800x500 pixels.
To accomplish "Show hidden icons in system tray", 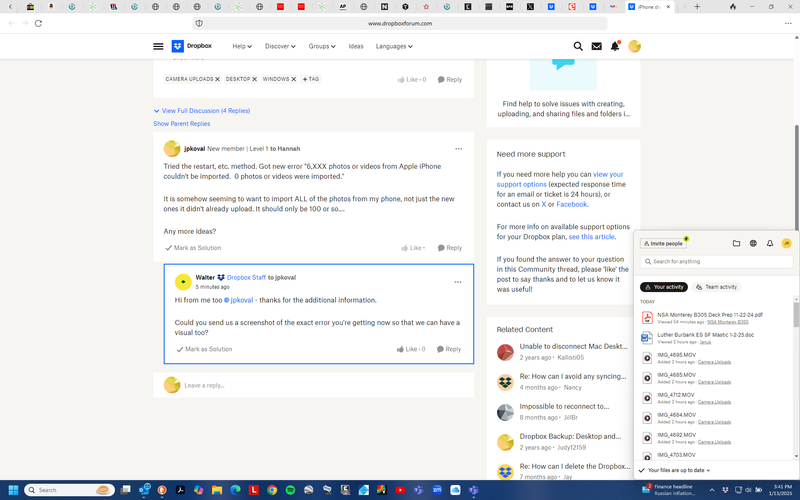I will pos(712,490).
